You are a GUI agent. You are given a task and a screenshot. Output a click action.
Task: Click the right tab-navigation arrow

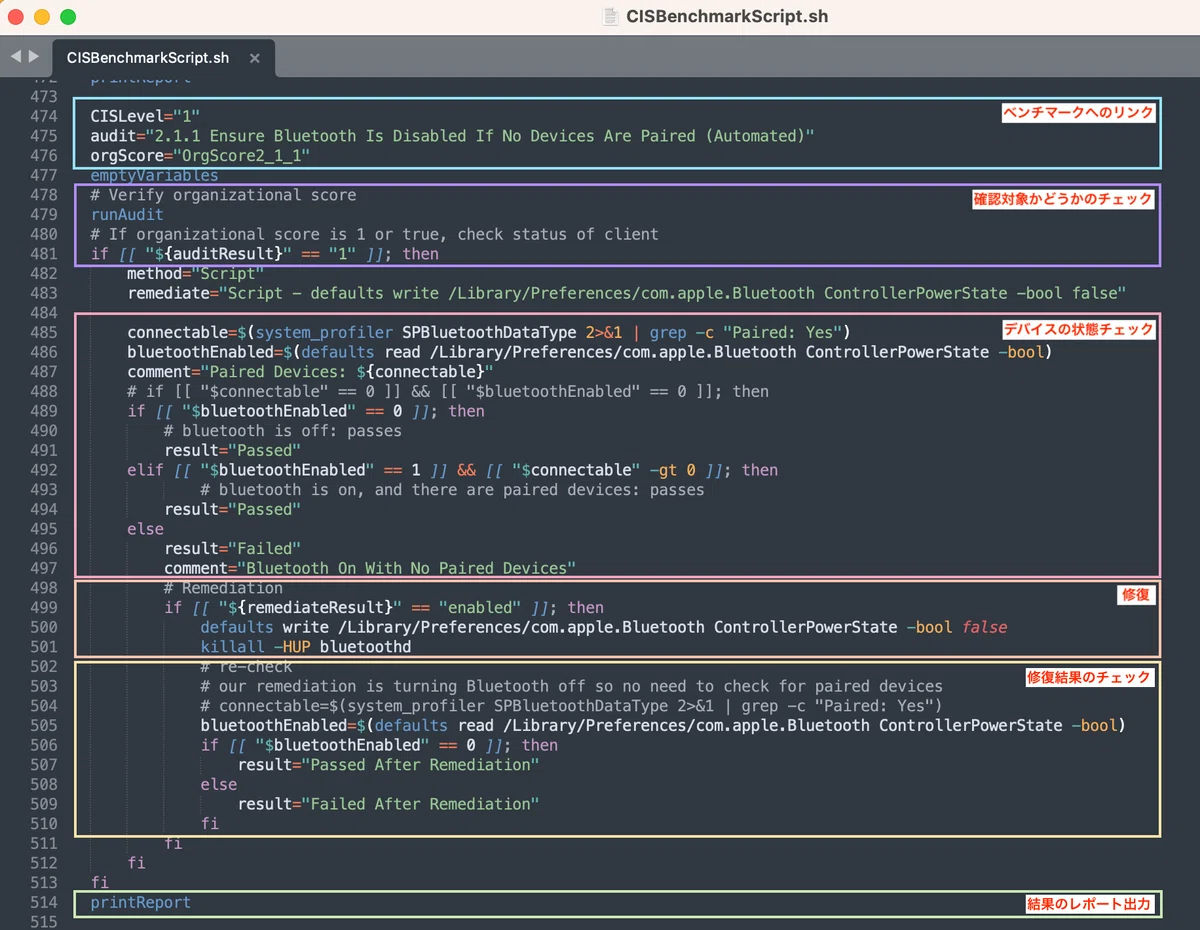[x=34, y=57]
